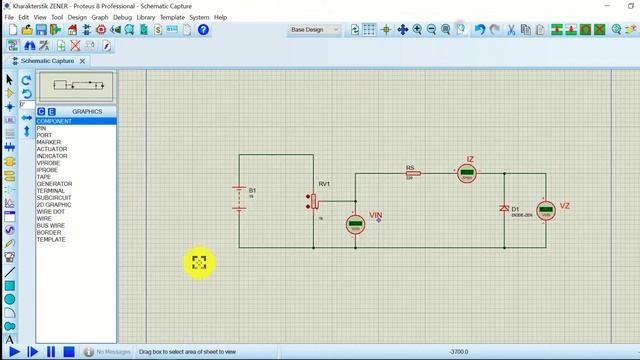Start the simulation with the Play button
The height and width of the screenshot is (360, 640).
[x=14, y=351]
